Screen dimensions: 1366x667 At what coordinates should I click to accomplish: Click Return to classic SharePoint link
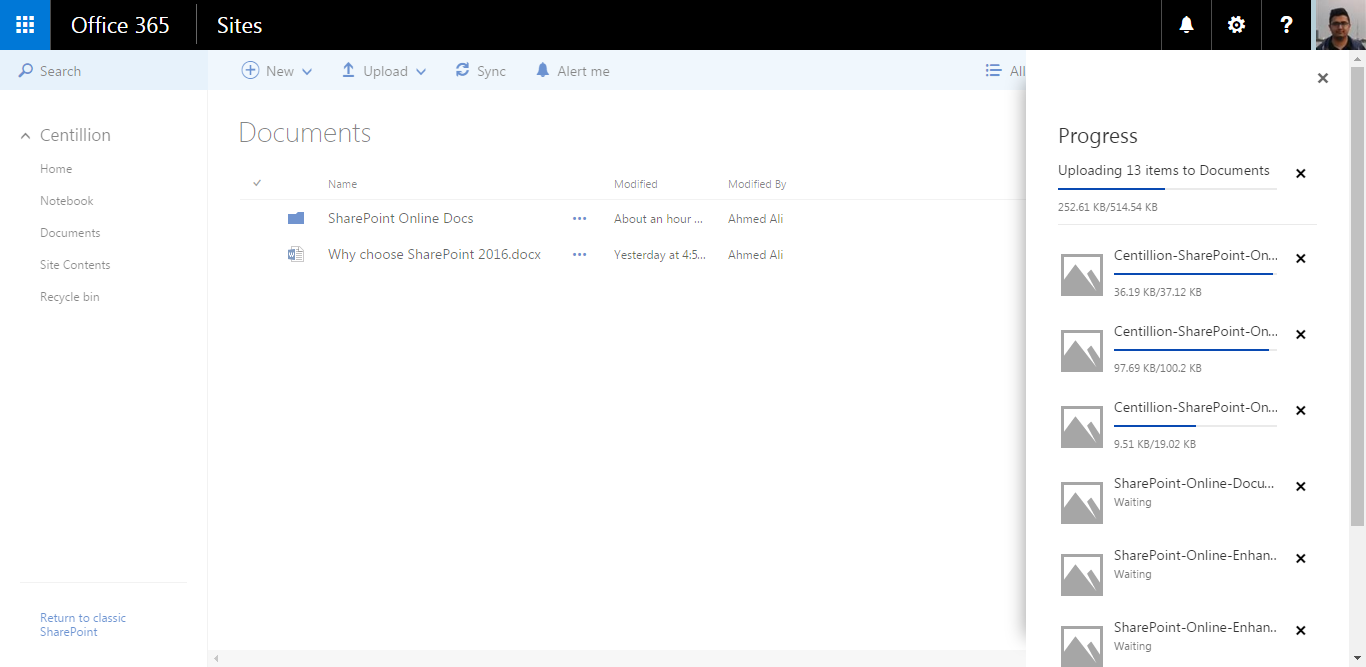83,625
